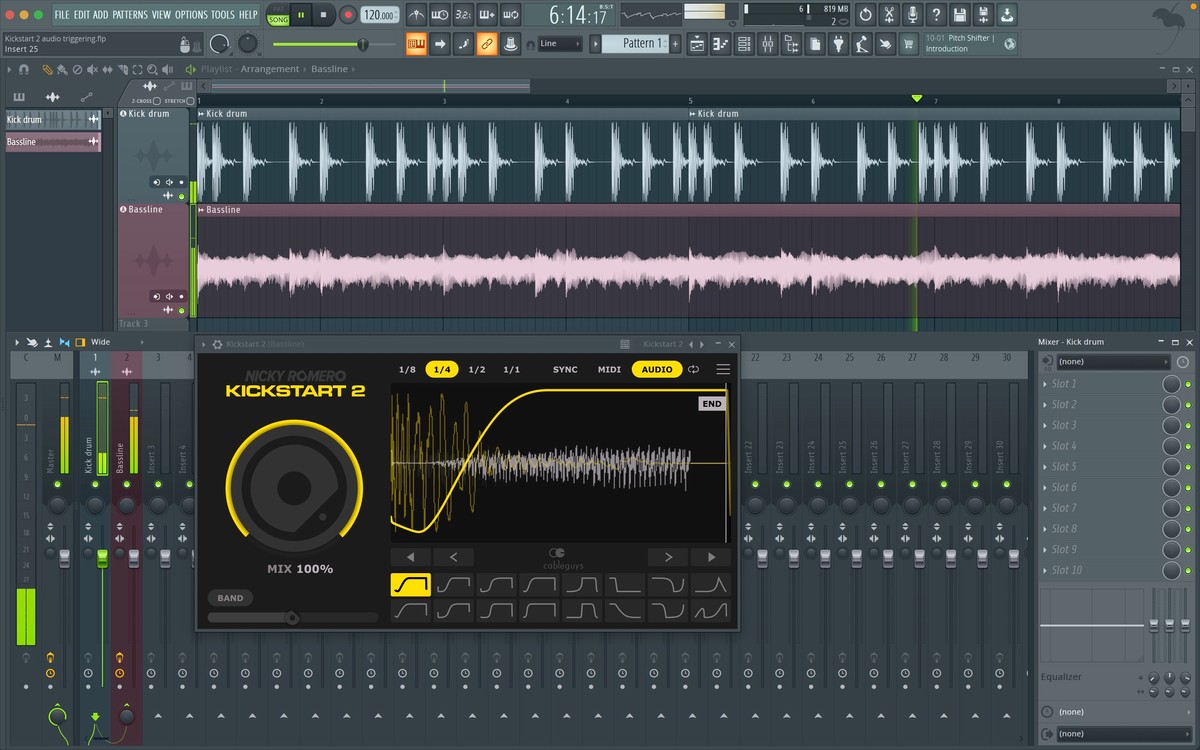The width and height of the screenshot is (1200, 750).
Task: Open the OPTIONS menu
Action: [191, 15]
